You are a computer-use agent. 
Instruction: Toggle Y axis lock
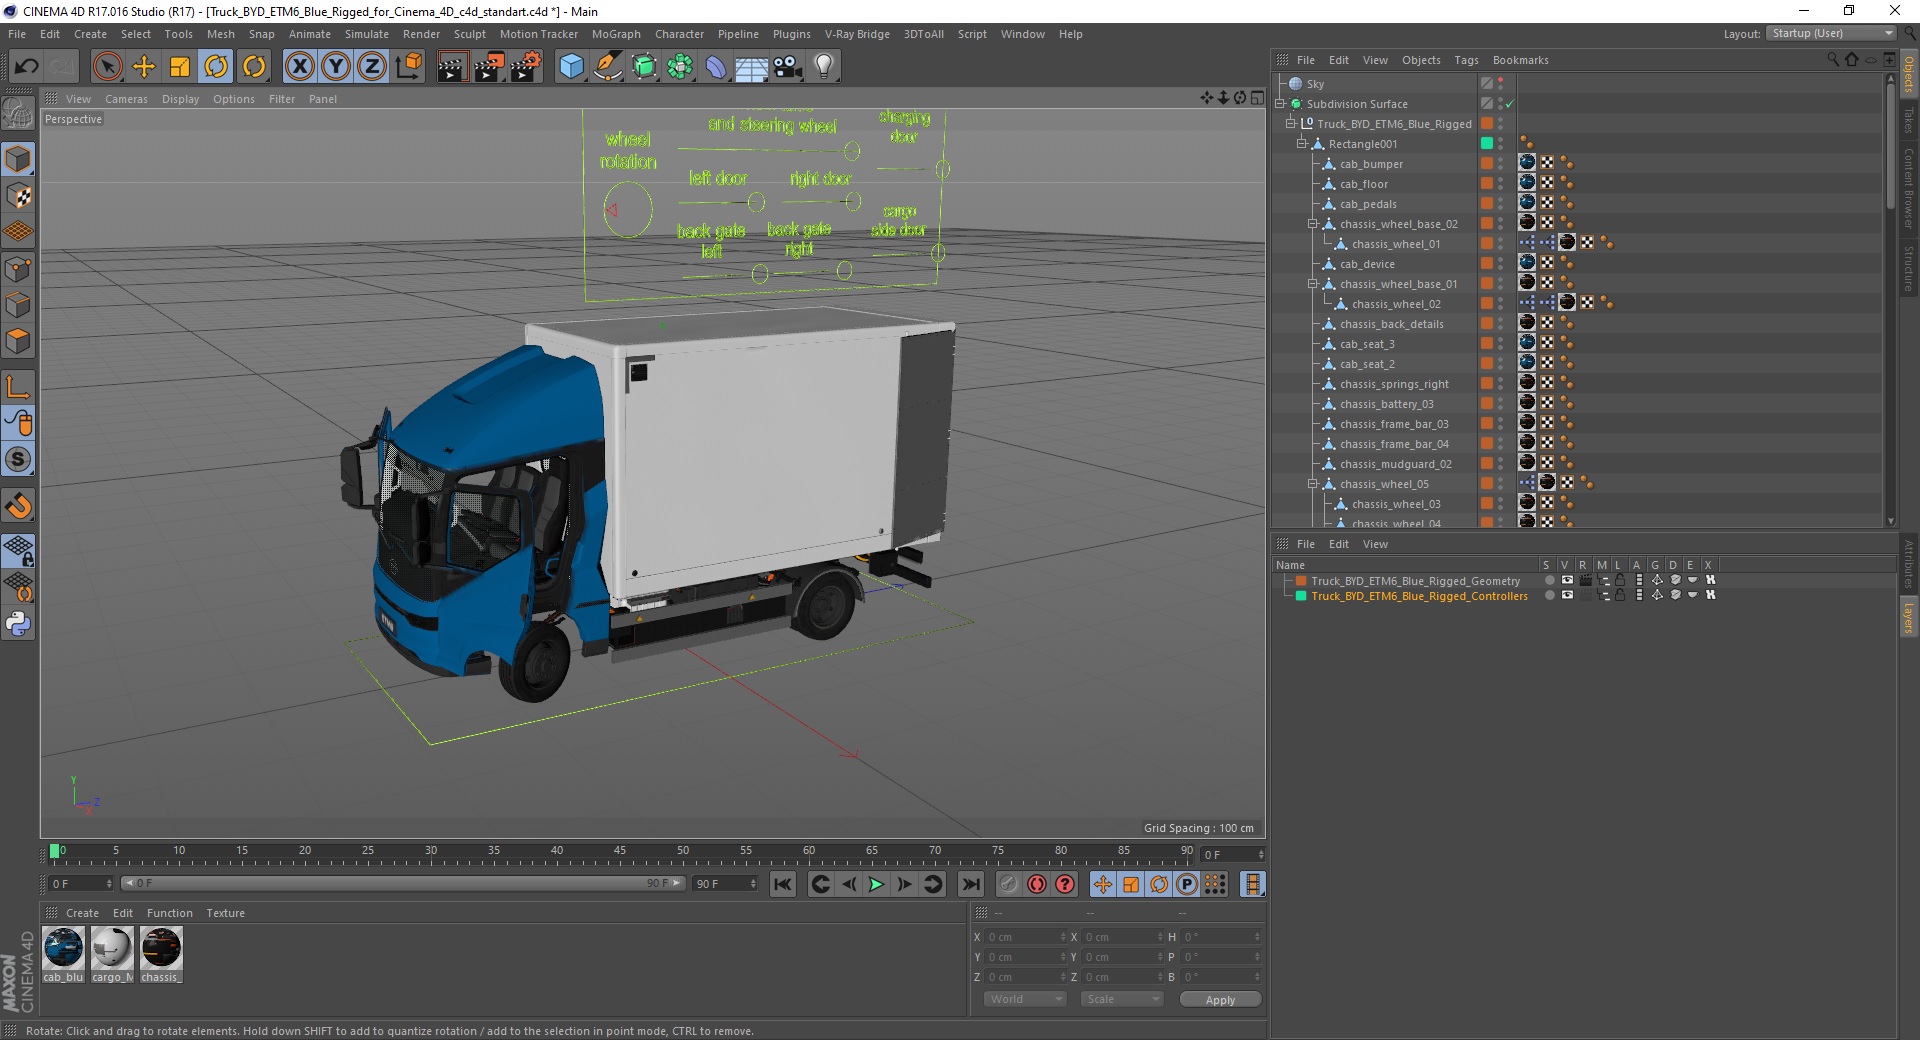click(x=336, y=67)
